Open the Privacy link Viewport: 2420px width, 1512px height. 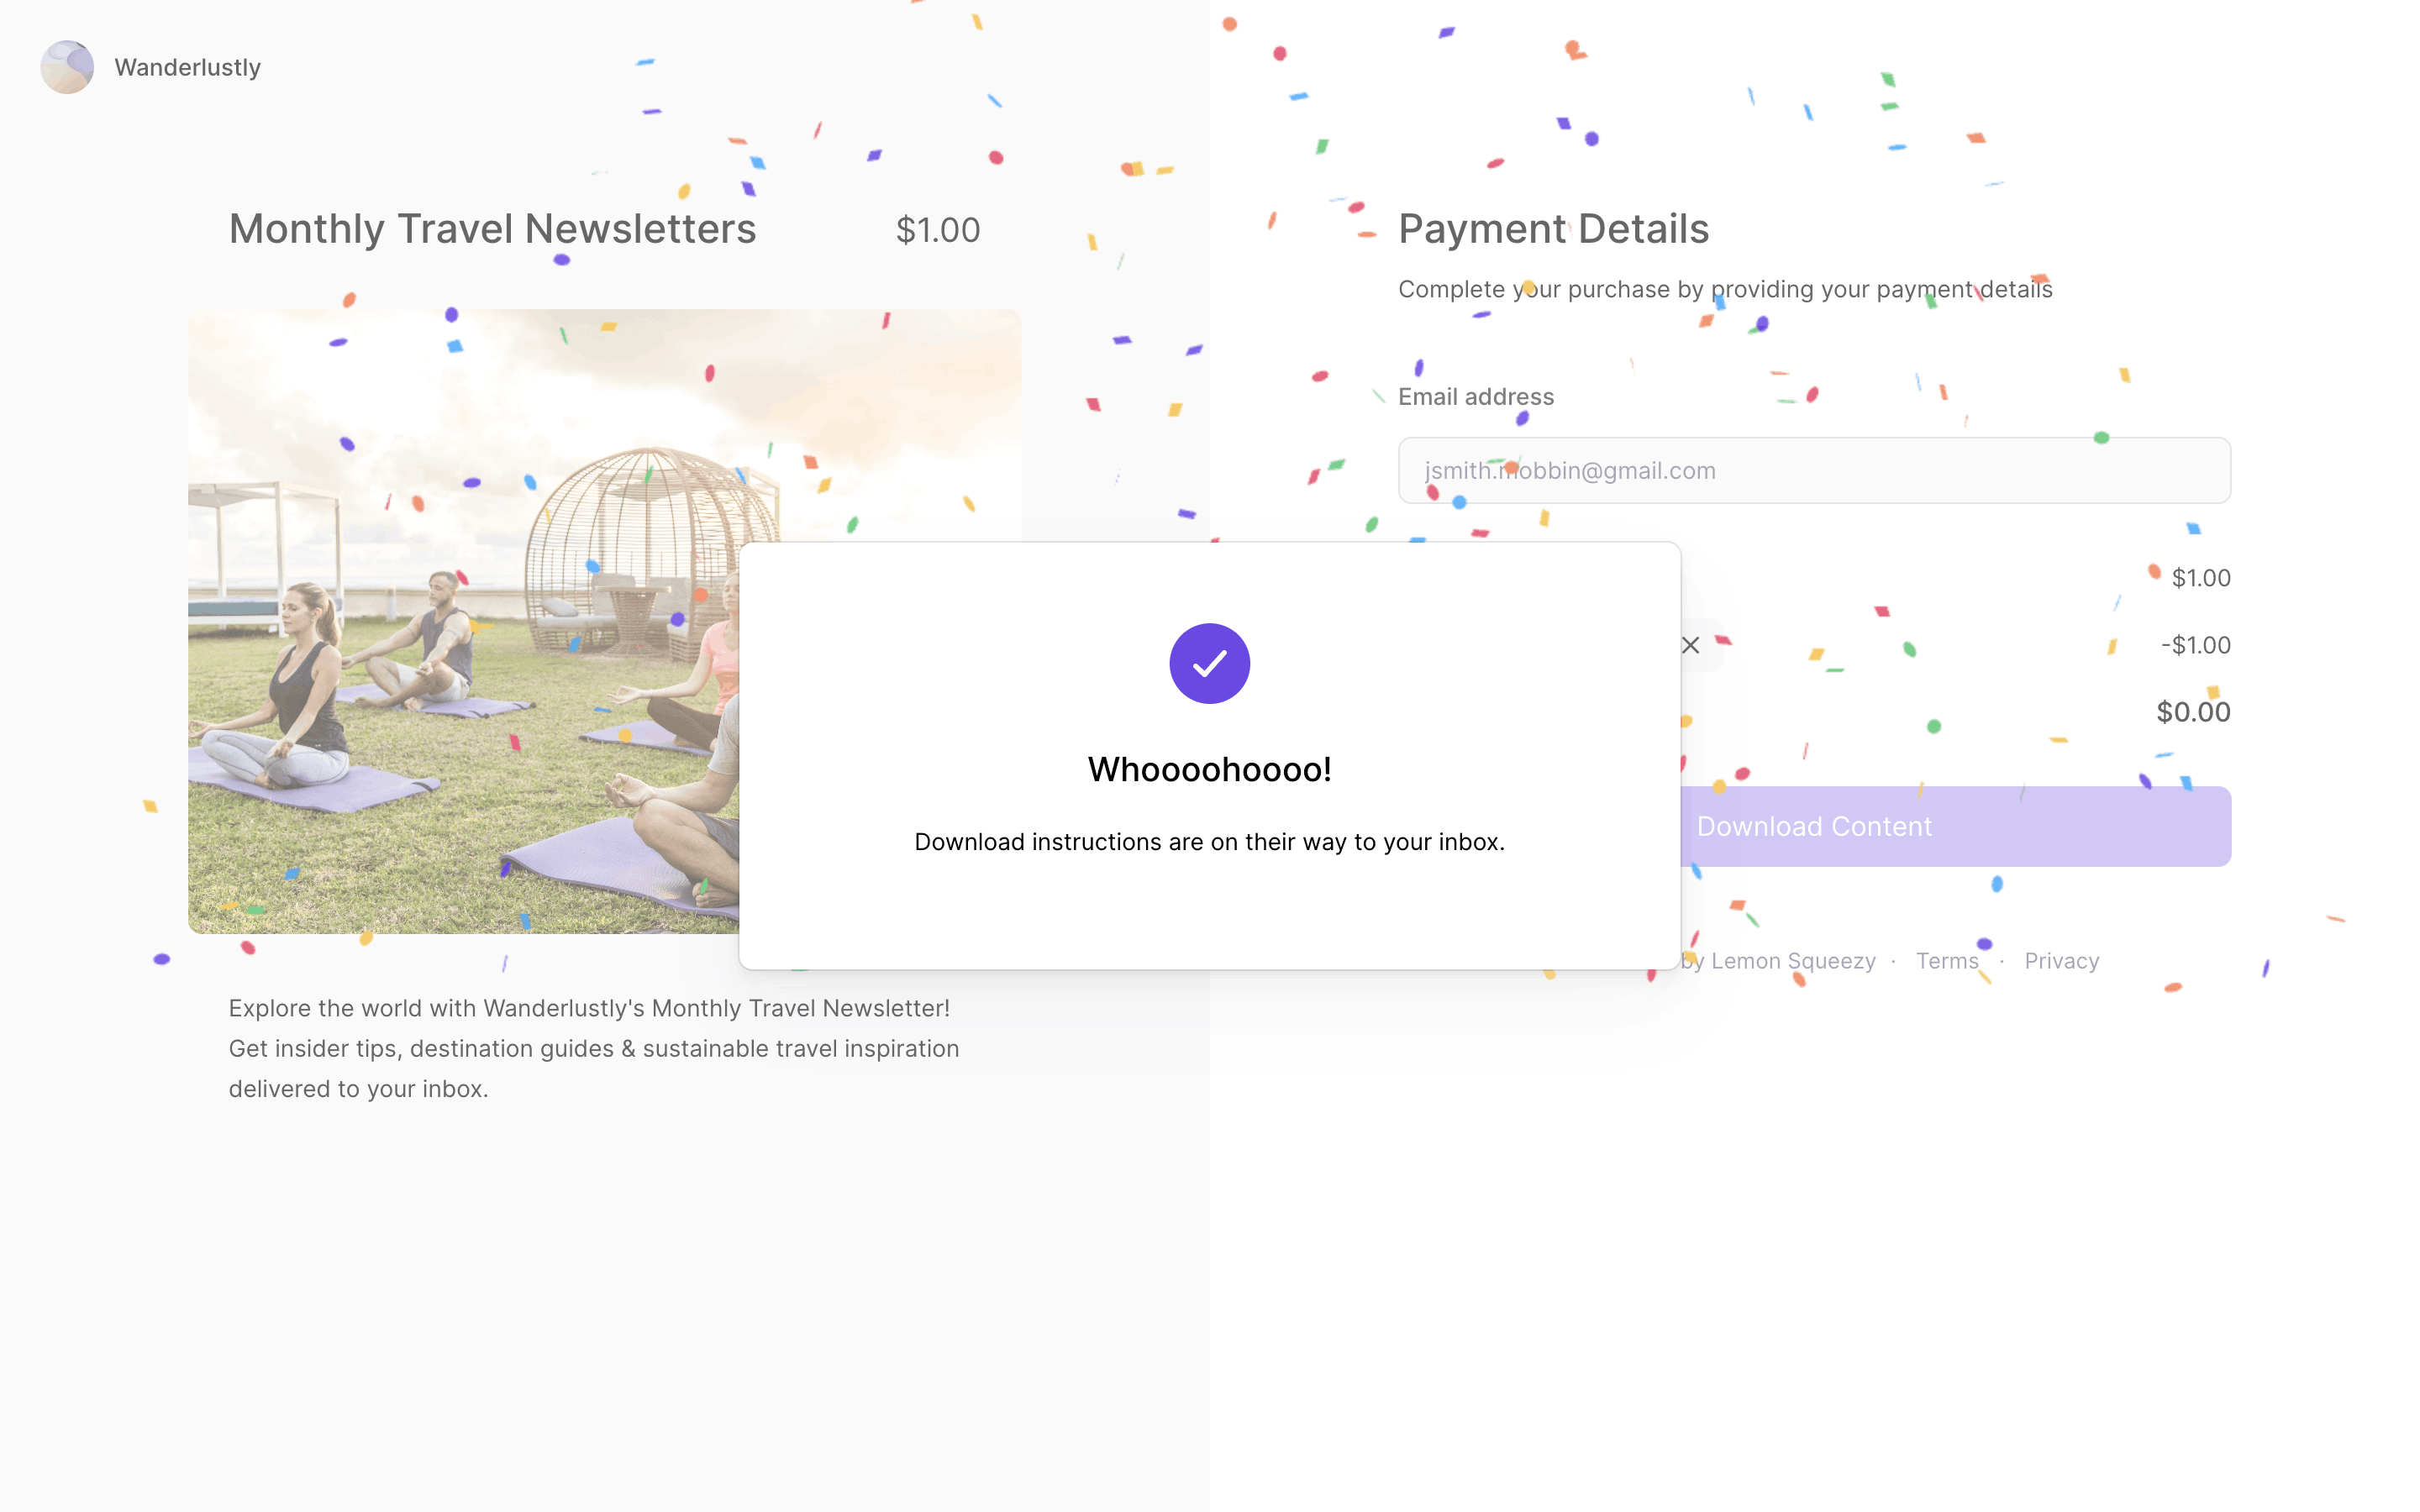coord(2061,961)
